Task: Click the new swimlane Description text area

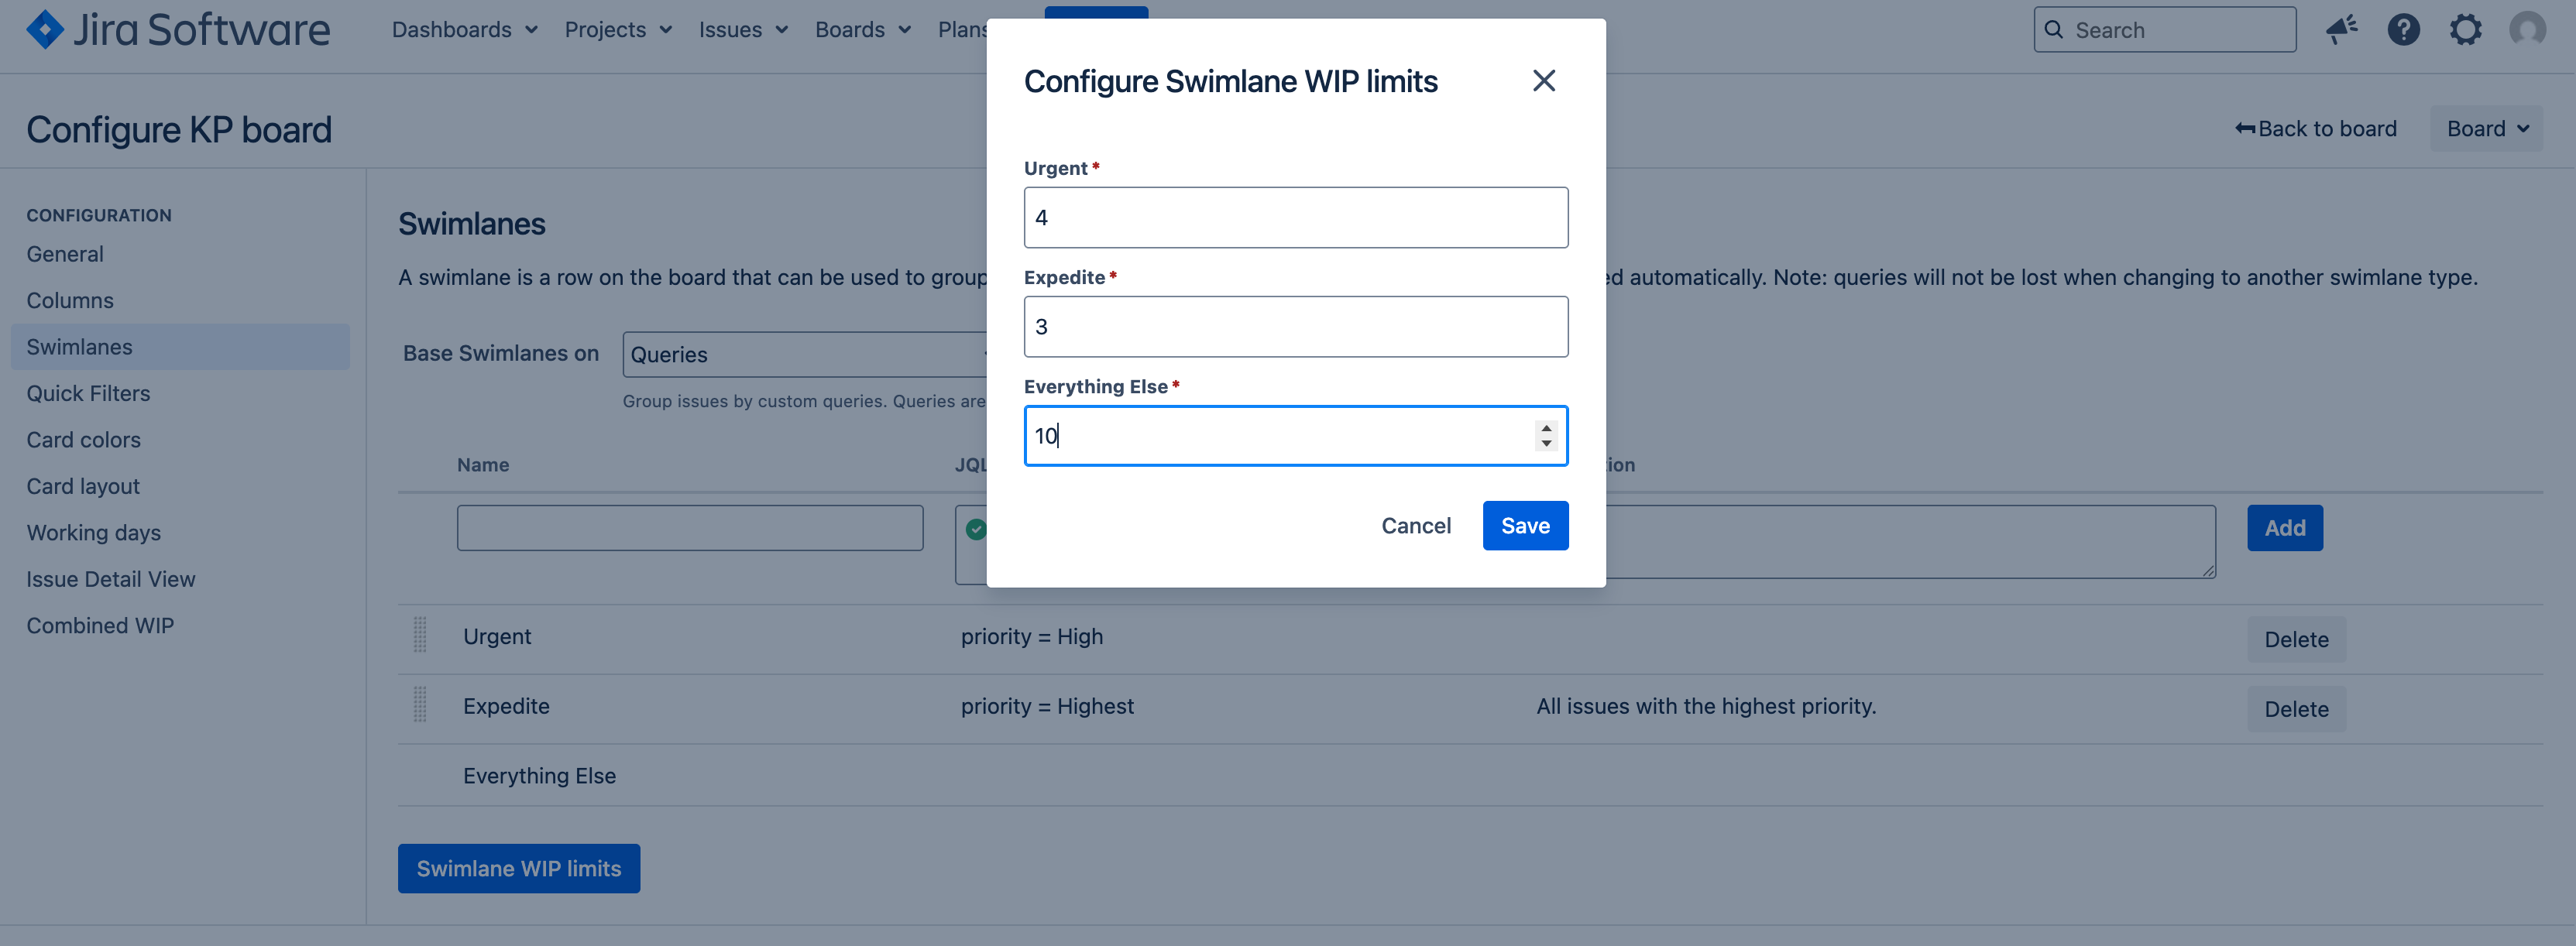Action: 1911,542
